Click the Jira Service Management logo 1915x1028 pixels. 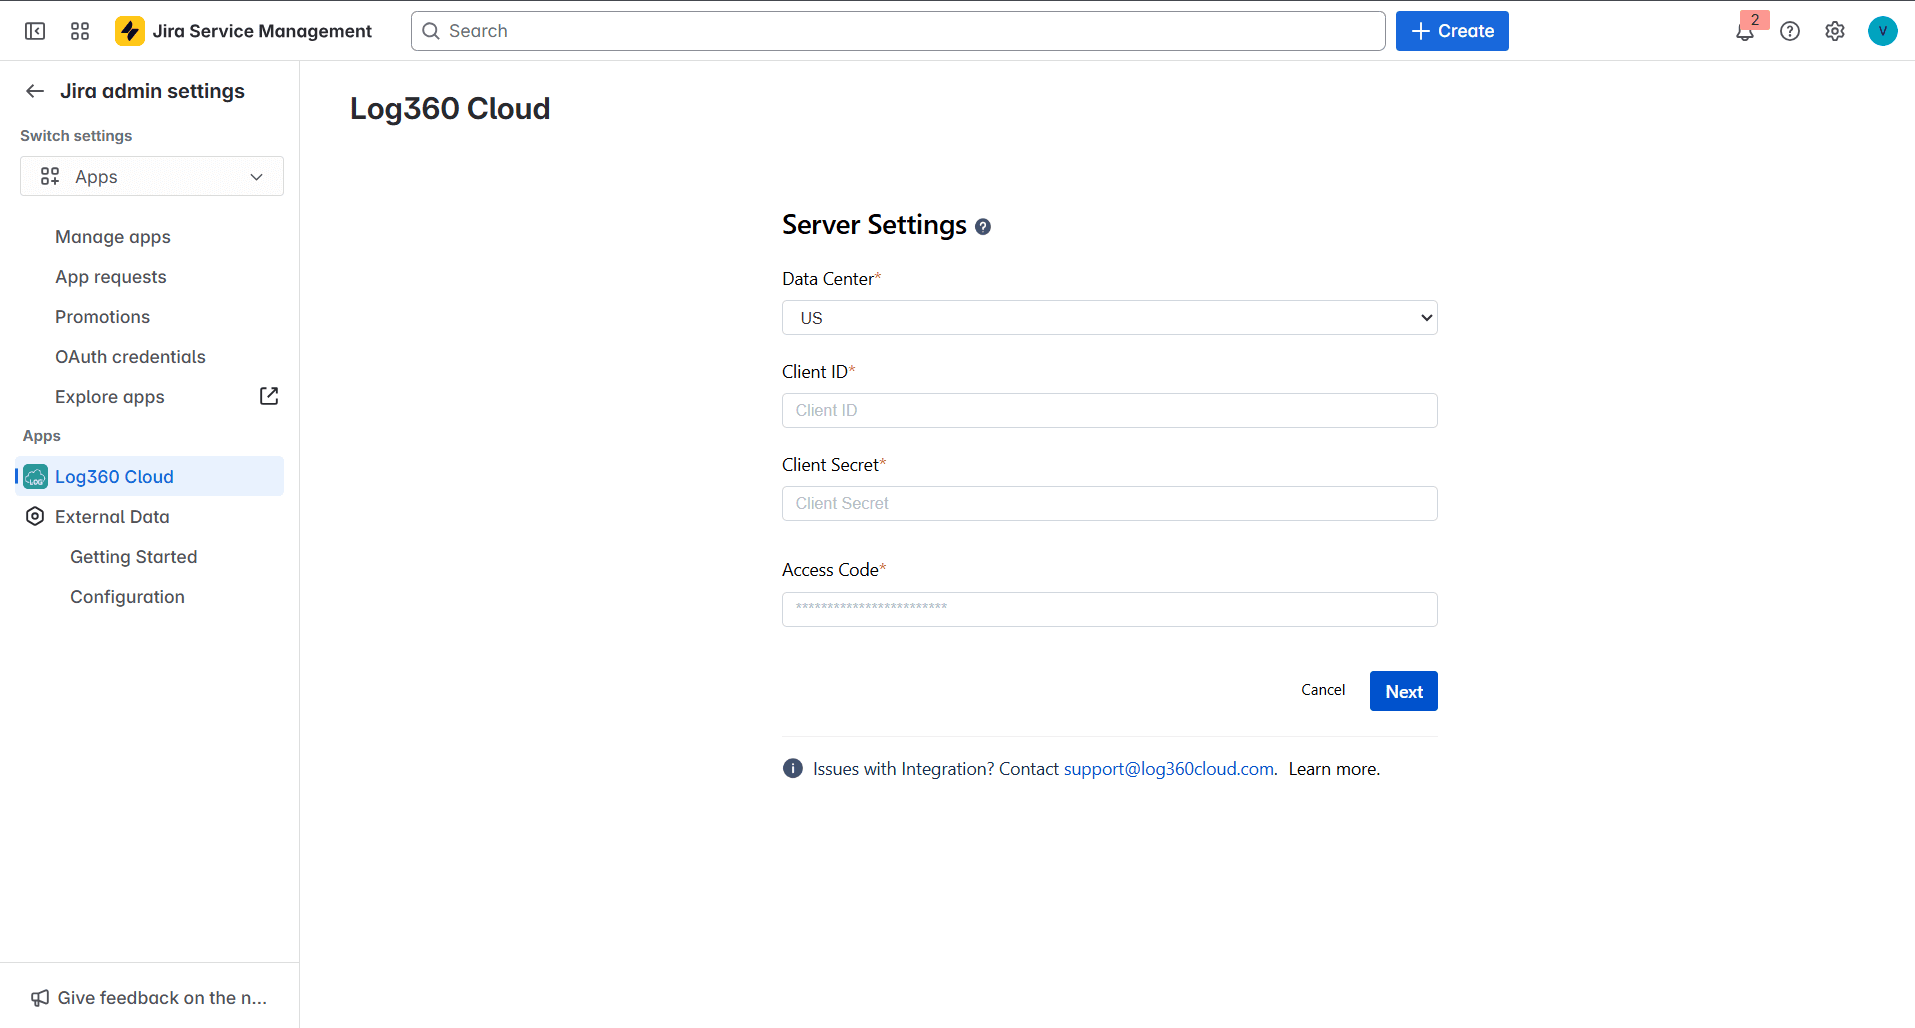[x=130, y=31]
